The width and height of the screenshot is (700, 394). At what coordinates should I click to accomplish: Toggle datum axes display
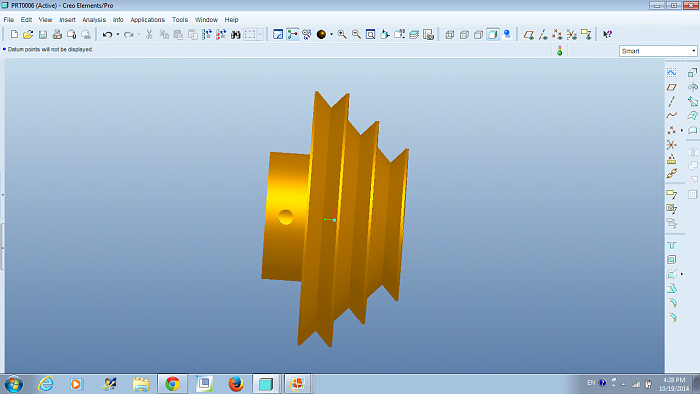point(543,34)
